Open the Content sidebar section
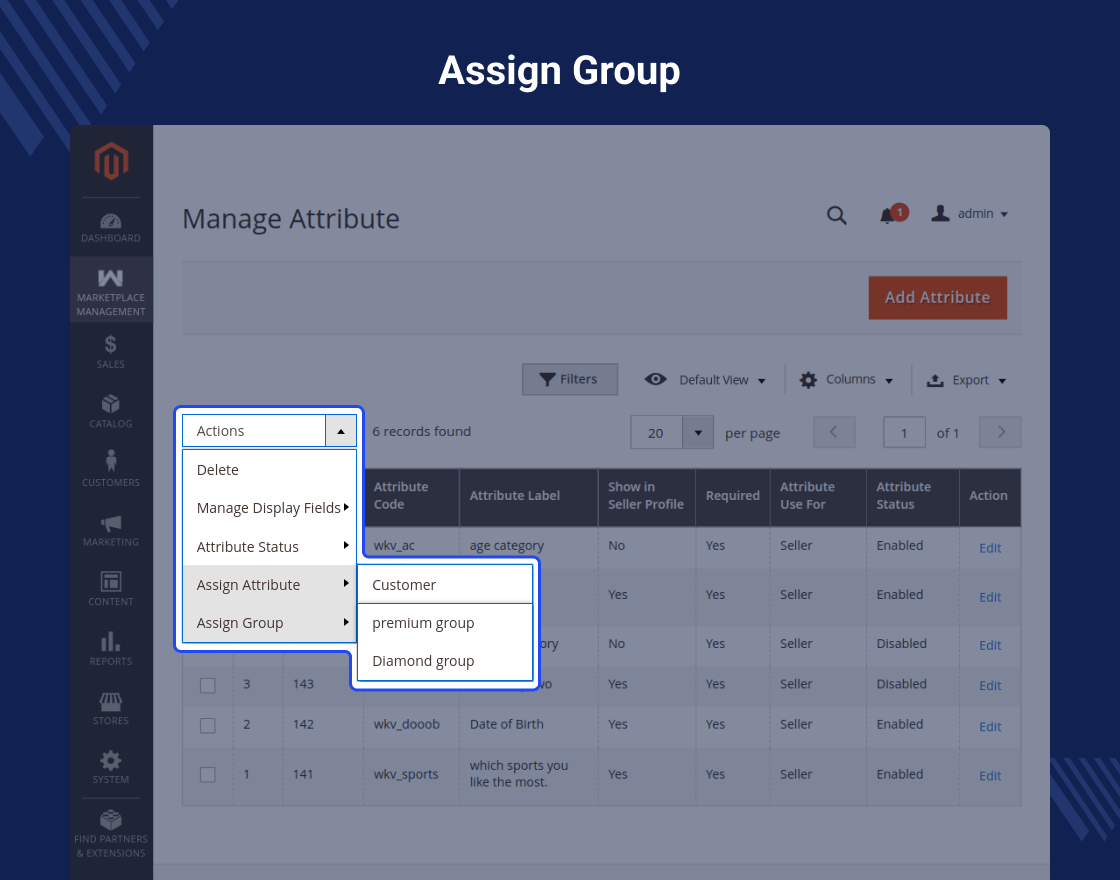 click(x=111, y=589)
